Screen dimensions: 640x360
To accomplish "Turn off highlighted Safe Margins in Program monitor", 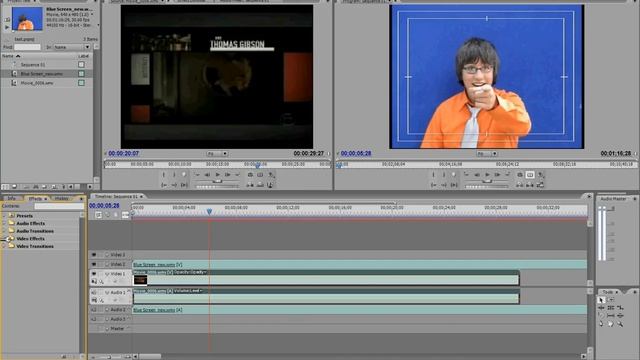I will pos(530,175).
